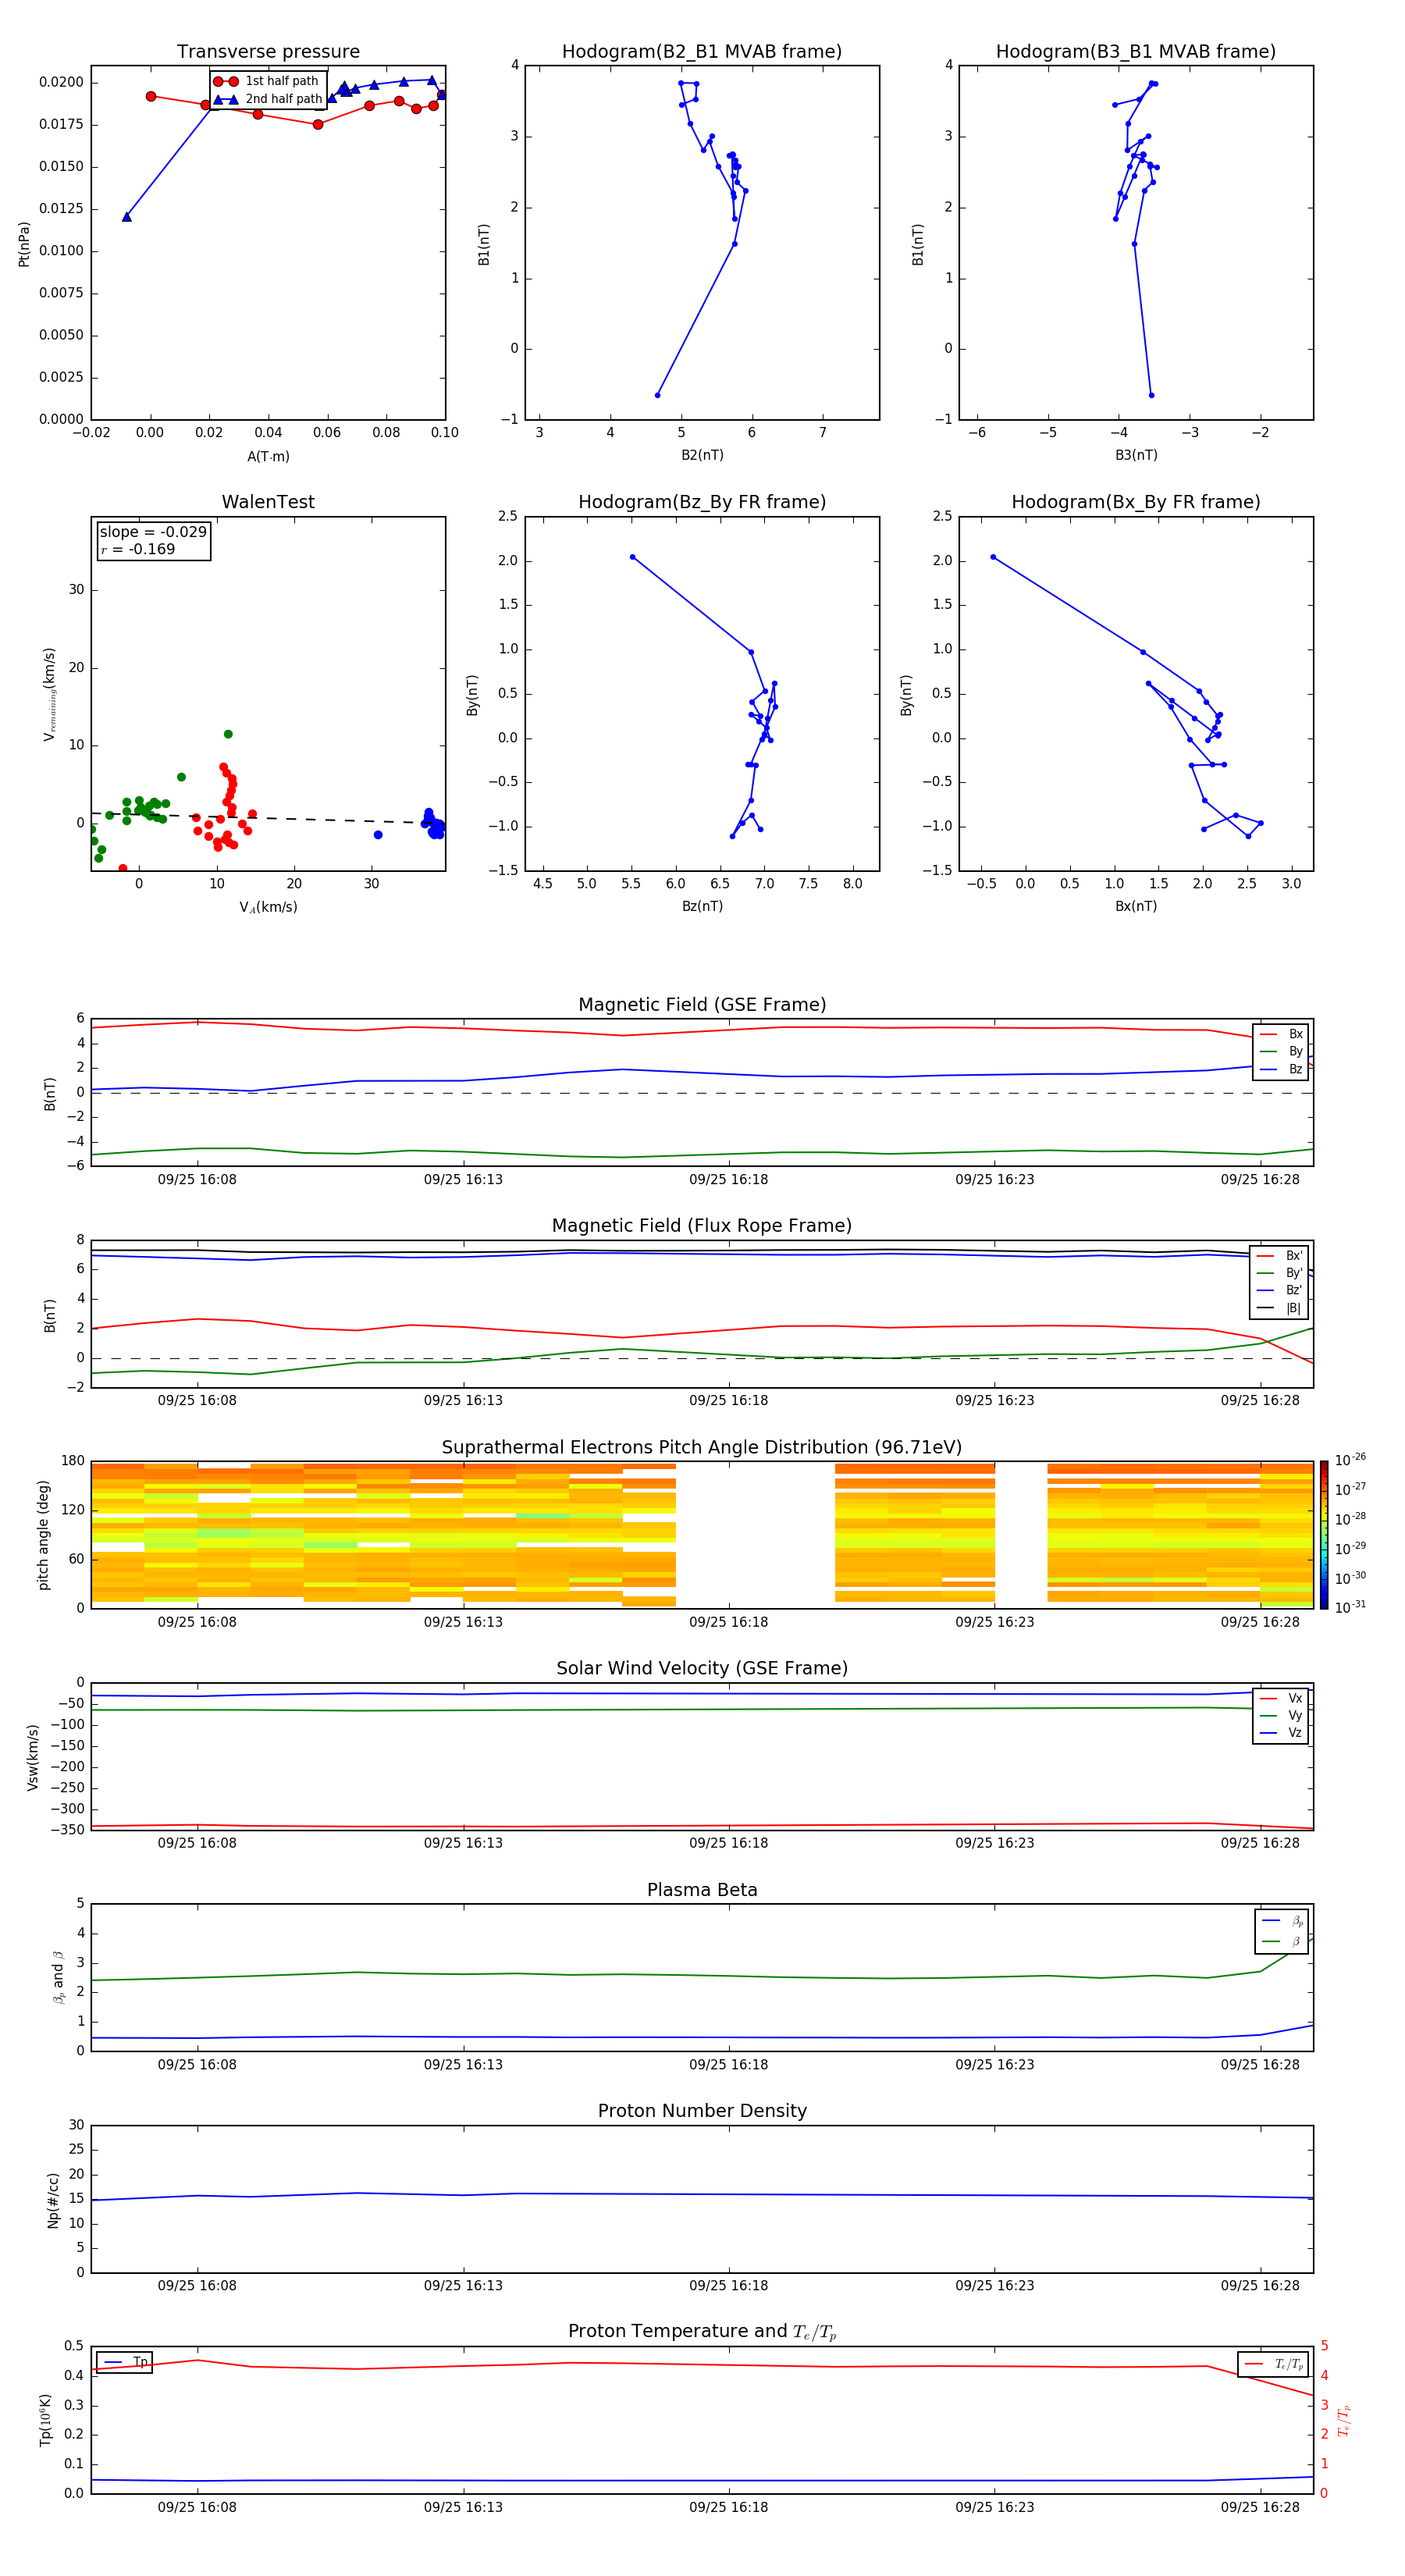This screenshot has height=2576, width=1405.
Task: Select the red Te/Tp right-side axis label
Action: click(x=1344, y=2420)
